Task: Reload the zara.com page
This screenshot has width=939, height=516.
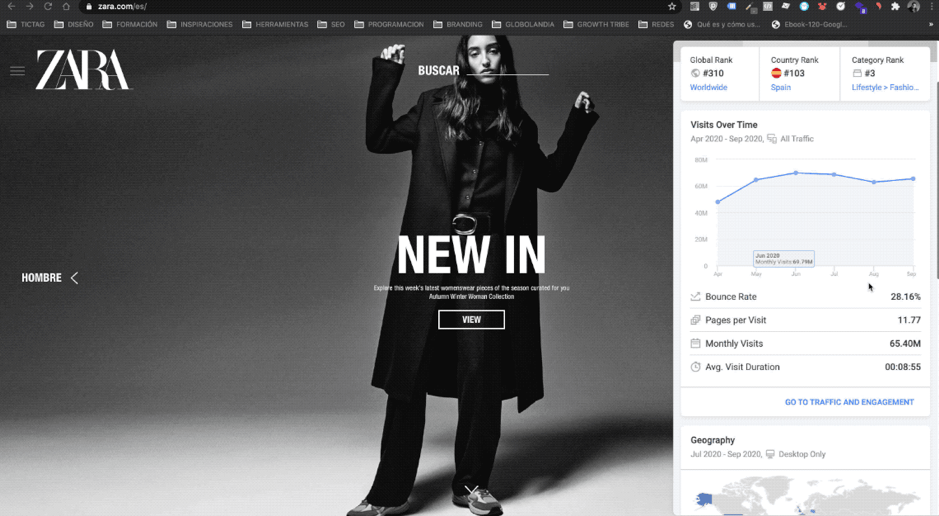Action: click(x=48, y=7)
